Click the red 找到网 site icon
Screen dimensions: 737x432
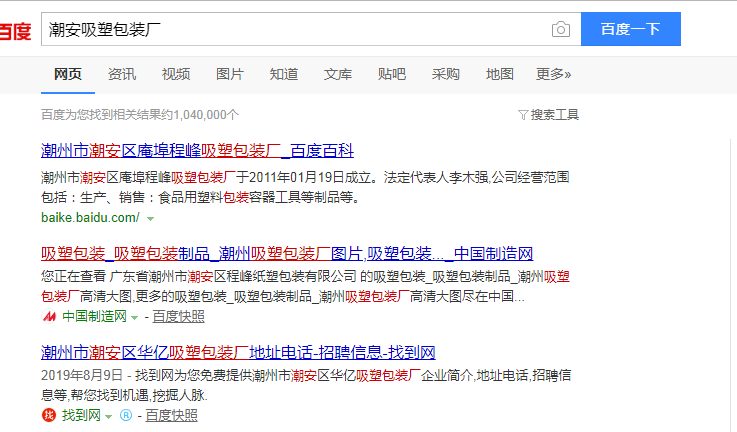point(49,415)
